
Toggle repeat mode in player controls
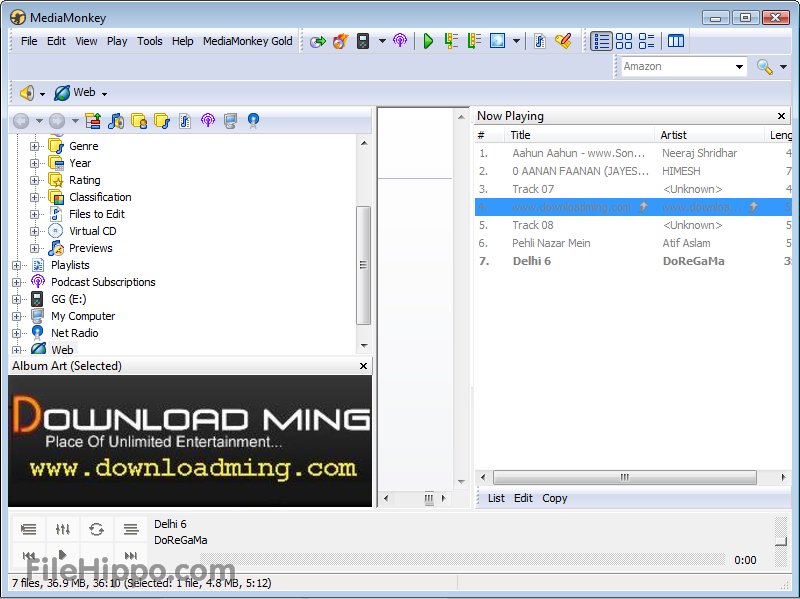[x=97, y=530]
